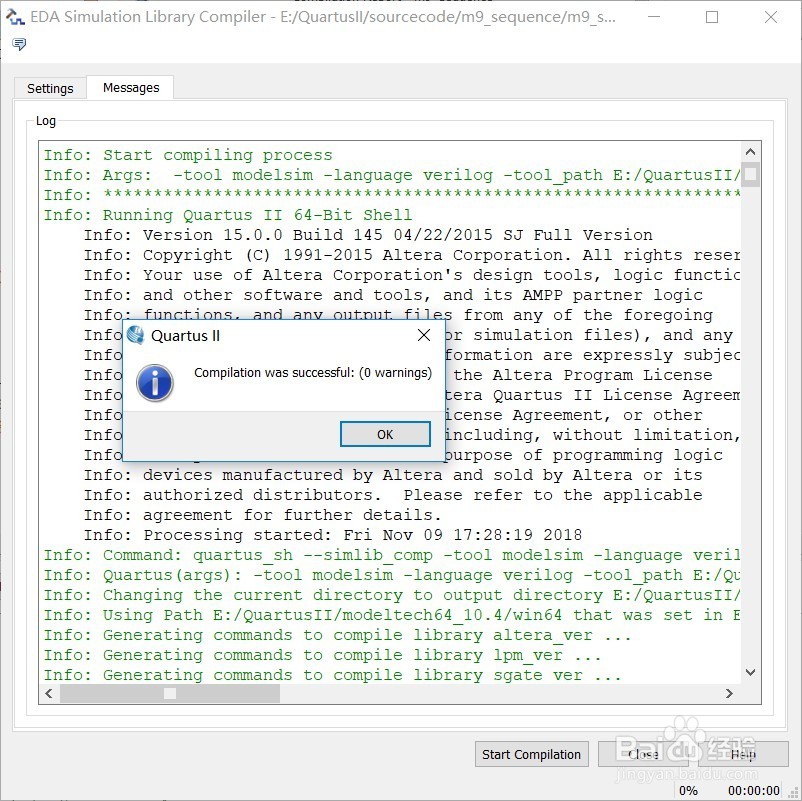Click the EDA Simulation Library Compiler app icon
The height and width of the screenshot is (801, 802).
point(15,17)
